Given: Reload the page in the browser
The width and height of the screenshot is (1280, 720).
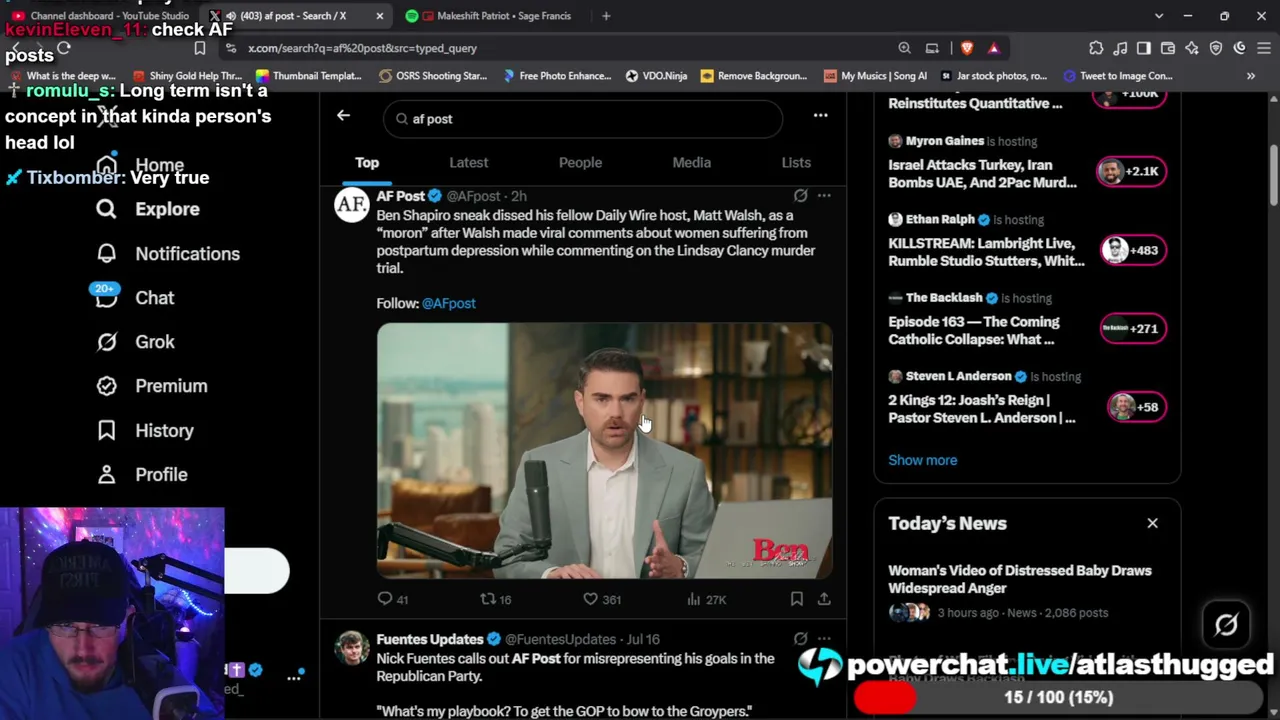Looking at the screenshot, I should tap(64, 48).
